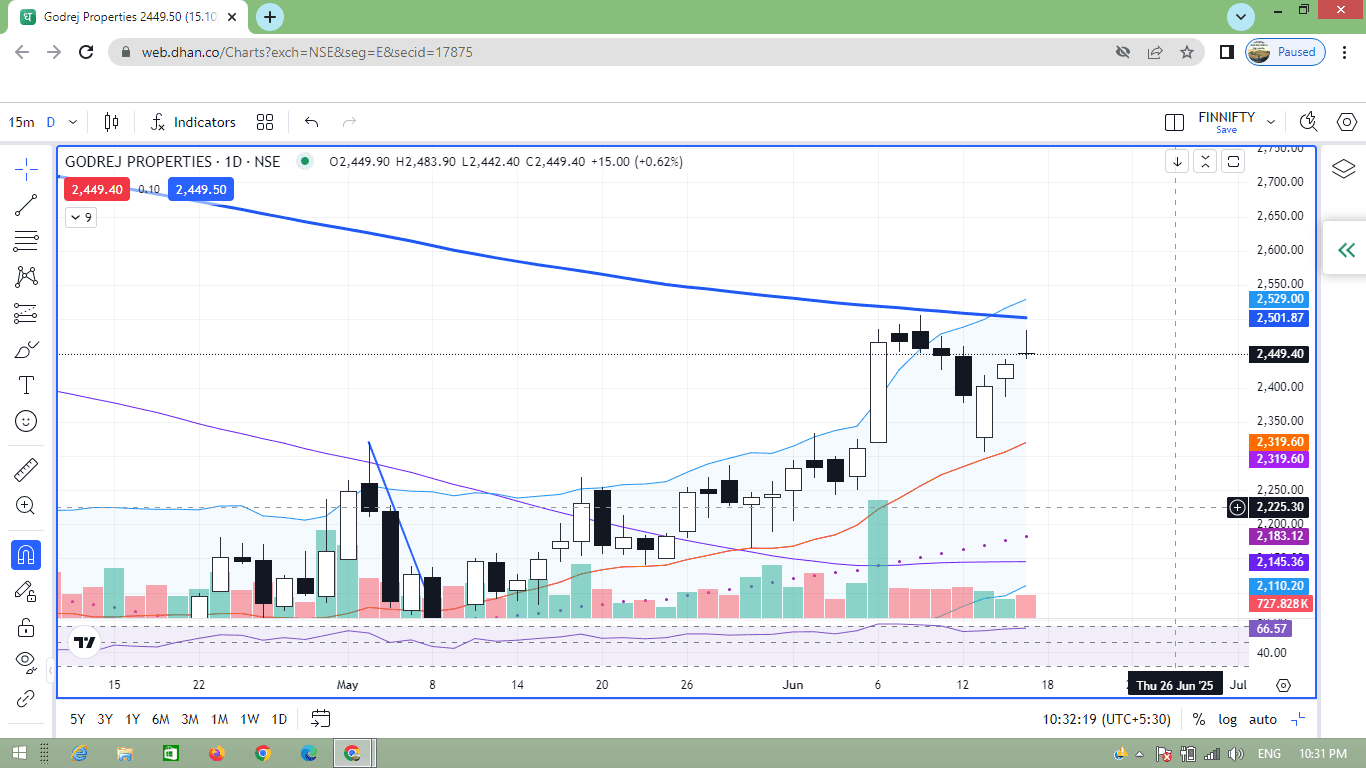This screenshot has width=1366, height=768.
Task: Click the blue 2,449.50 buy price button
Action: point(200,189)
